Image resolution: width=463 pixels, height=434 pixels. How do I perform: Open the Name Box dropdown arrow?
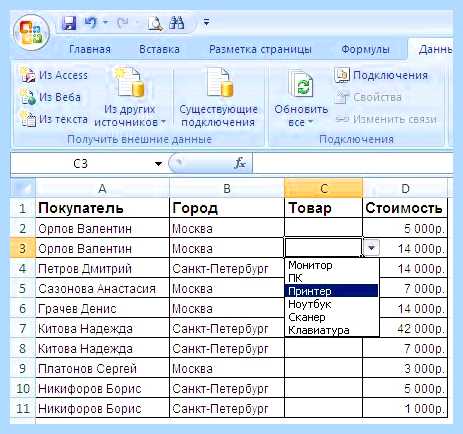coord(158,164)
